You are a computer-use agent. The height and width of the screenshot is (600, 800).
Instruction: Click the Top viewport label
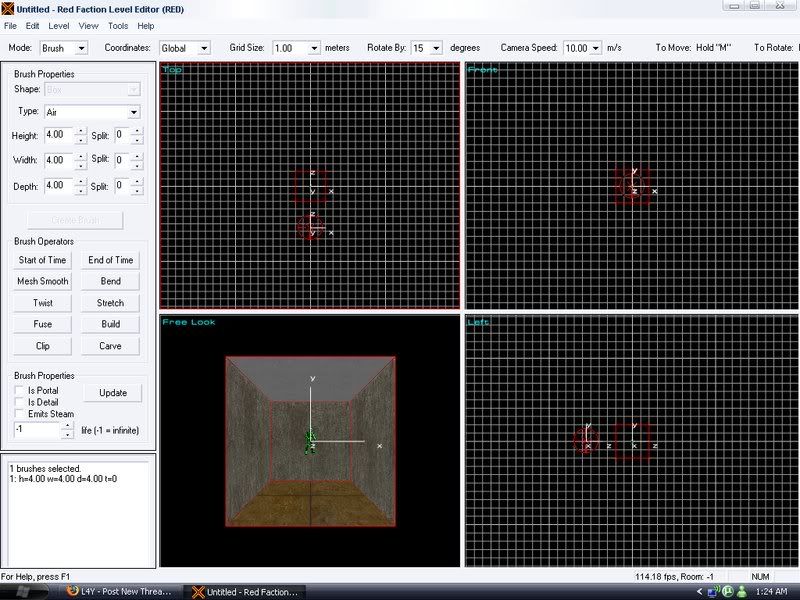[x=172, y=69]
